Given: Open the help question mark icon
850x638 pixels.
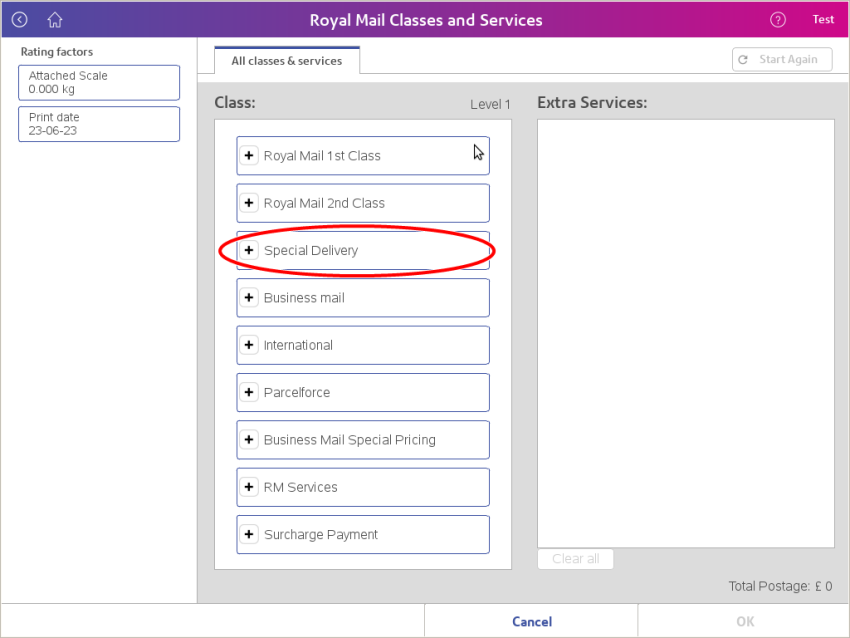Looking at the screenshot, I should tap(778, 20).
